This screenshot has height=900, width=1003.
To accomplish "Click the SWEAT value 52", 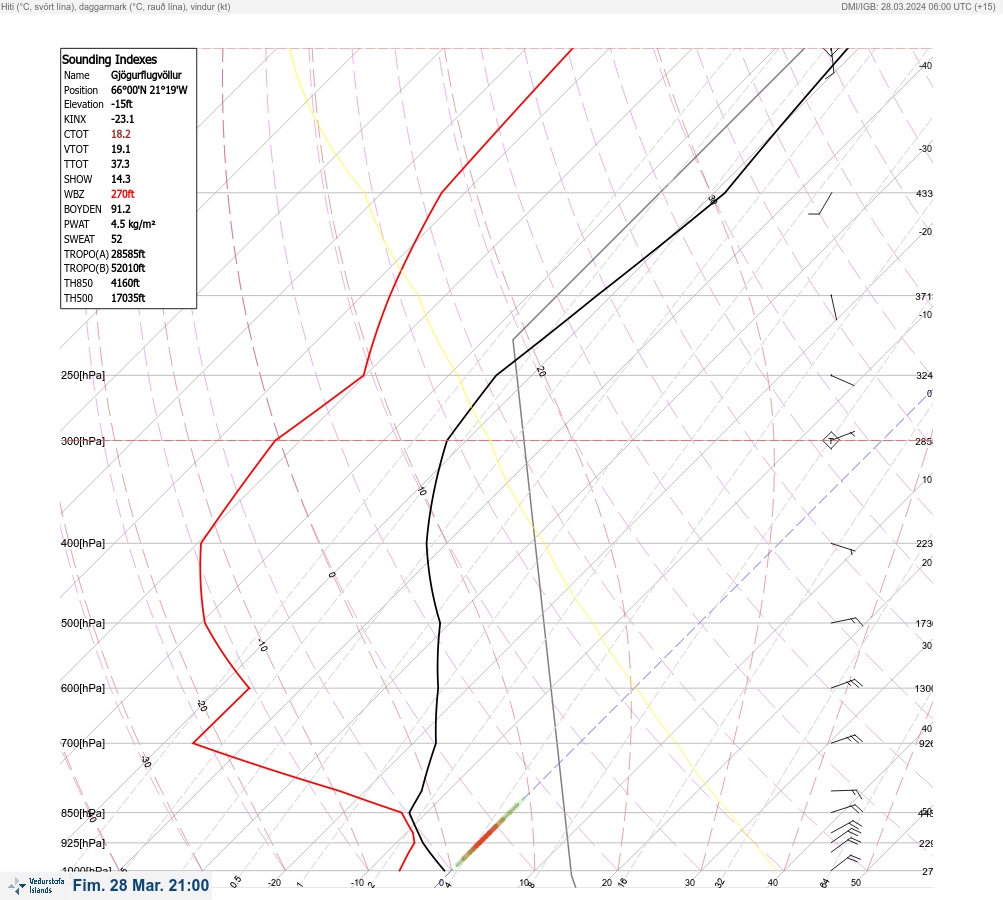I will 116,239.
